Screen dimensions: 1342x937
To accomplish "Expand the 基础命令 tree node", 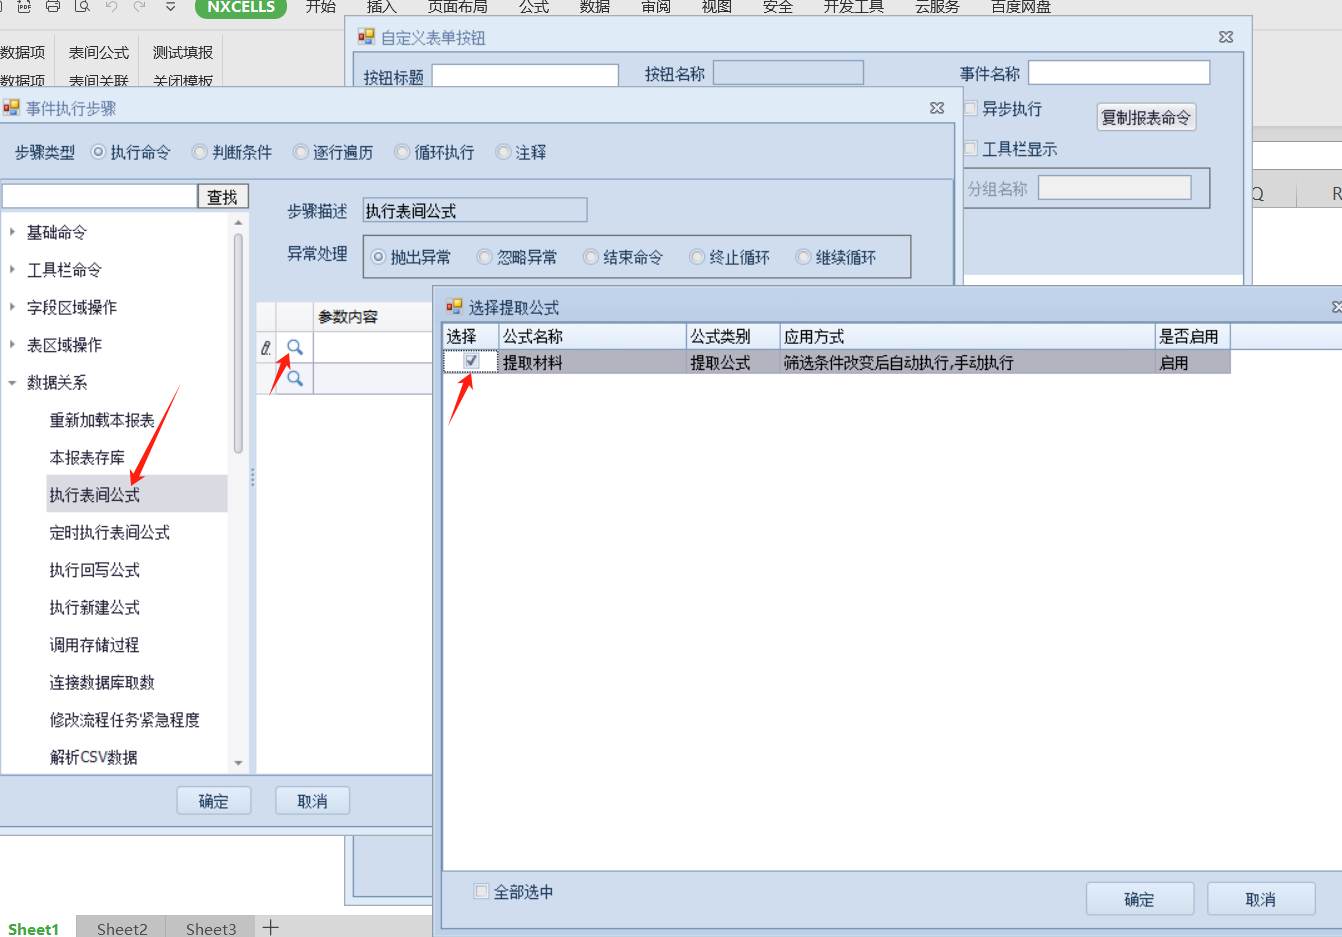I will tap(12, 232).
